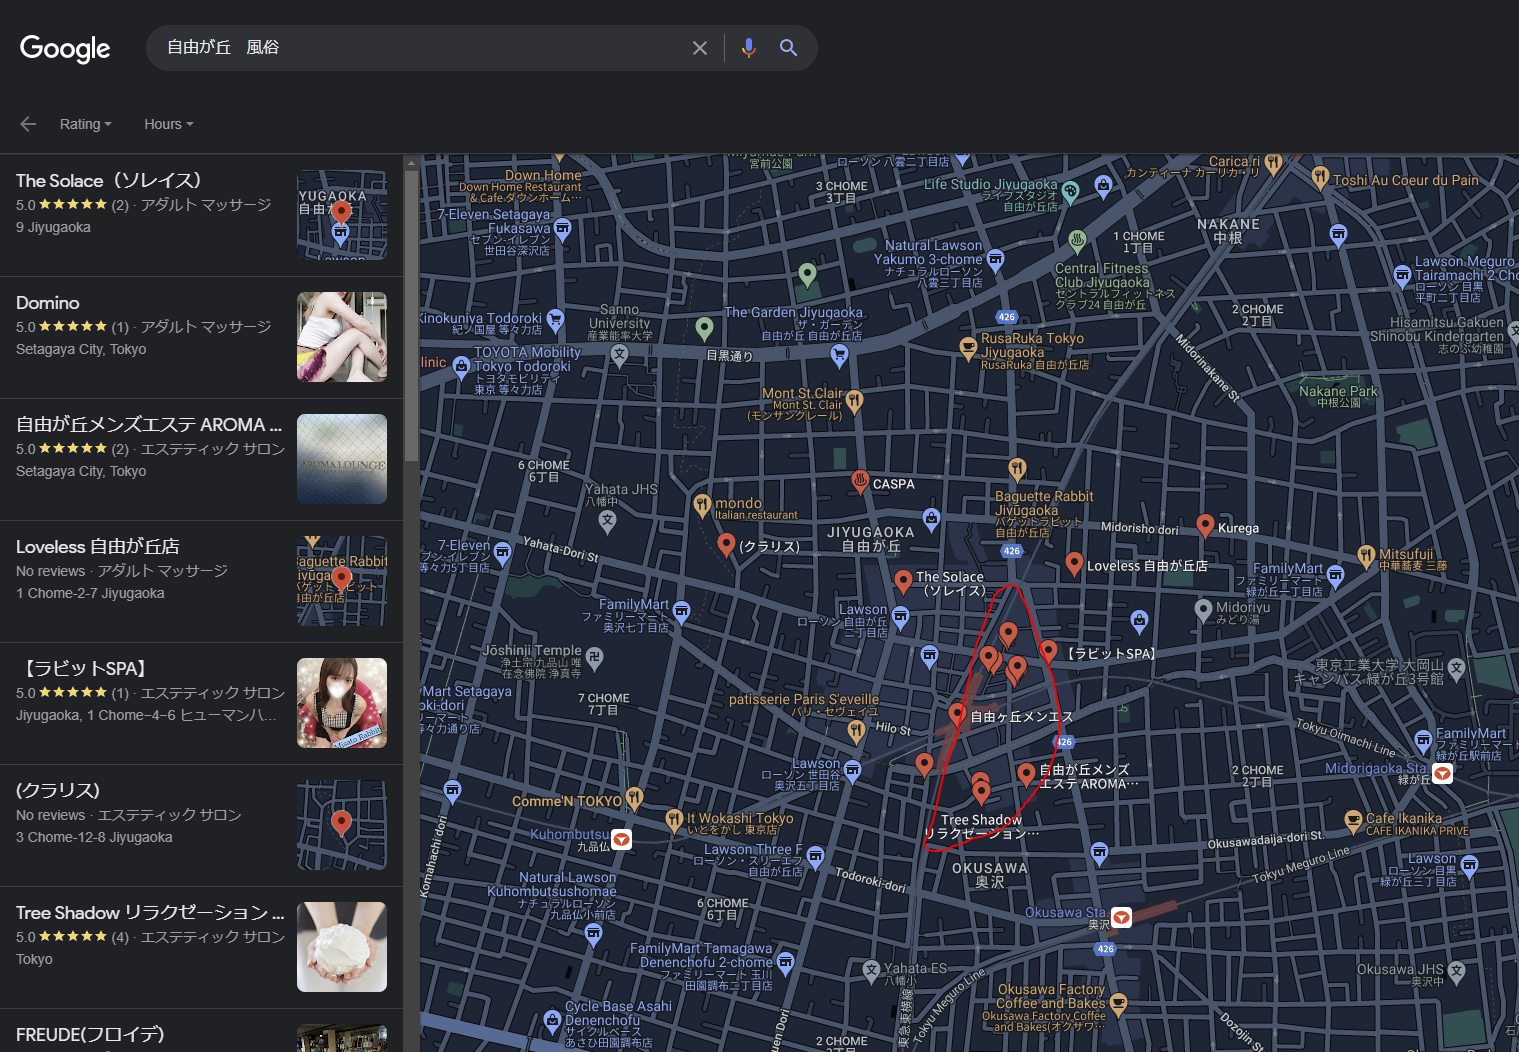Screen dimensions: 1519x1052
Task: View ラビットSPA photo thumbnail
Action: point(342,703)
